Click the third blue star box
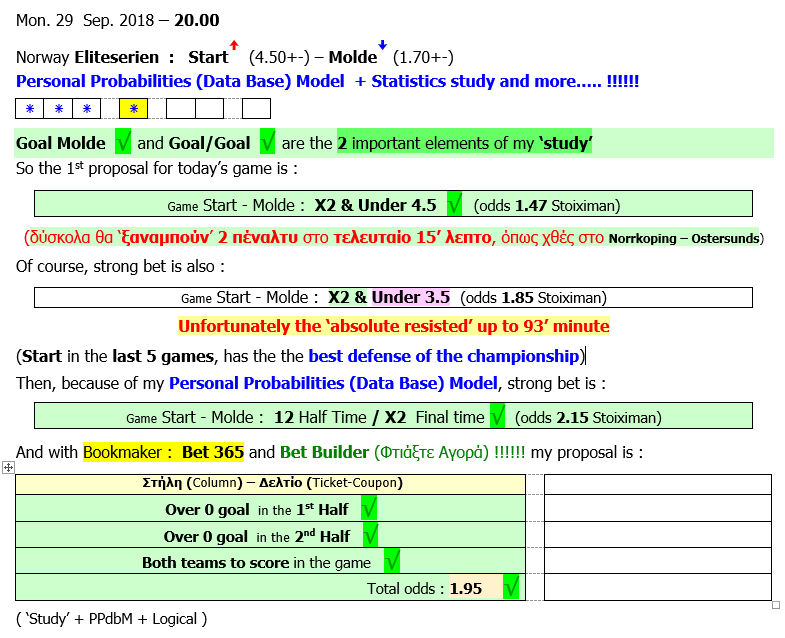 (87, 109)
